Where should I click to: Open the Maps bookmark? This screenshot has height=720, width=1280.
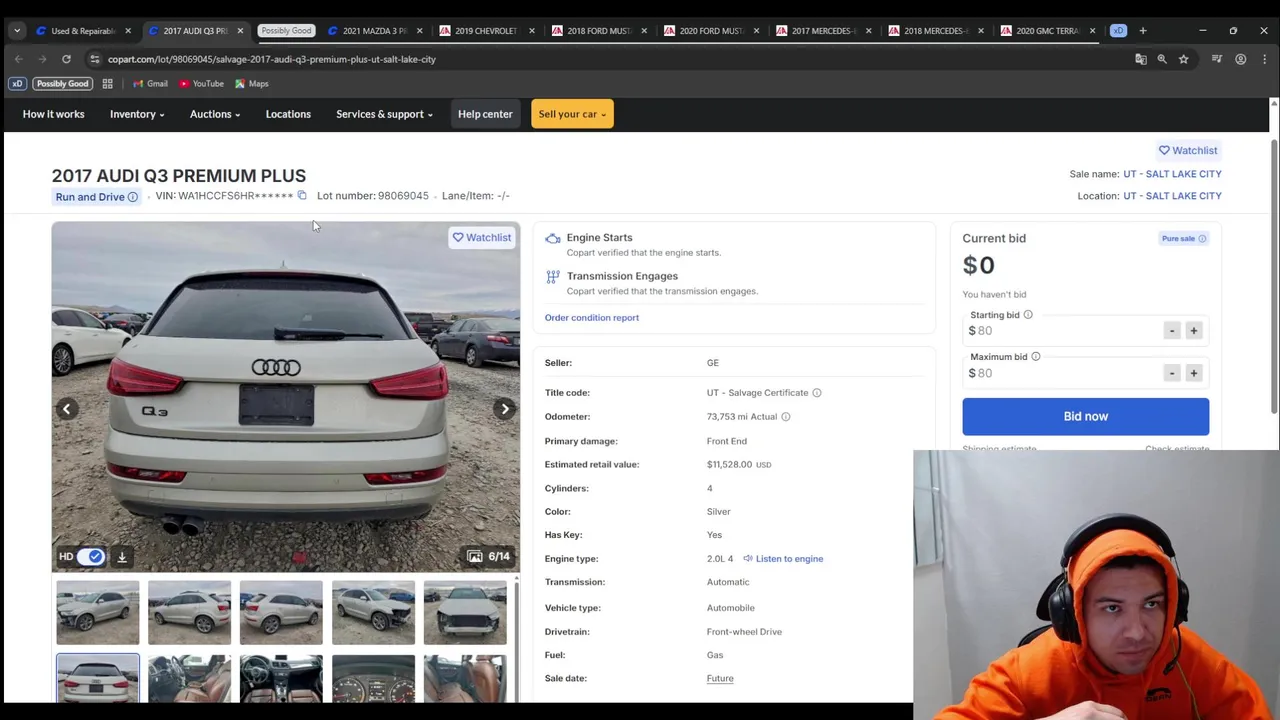click(x=252, y=84)
